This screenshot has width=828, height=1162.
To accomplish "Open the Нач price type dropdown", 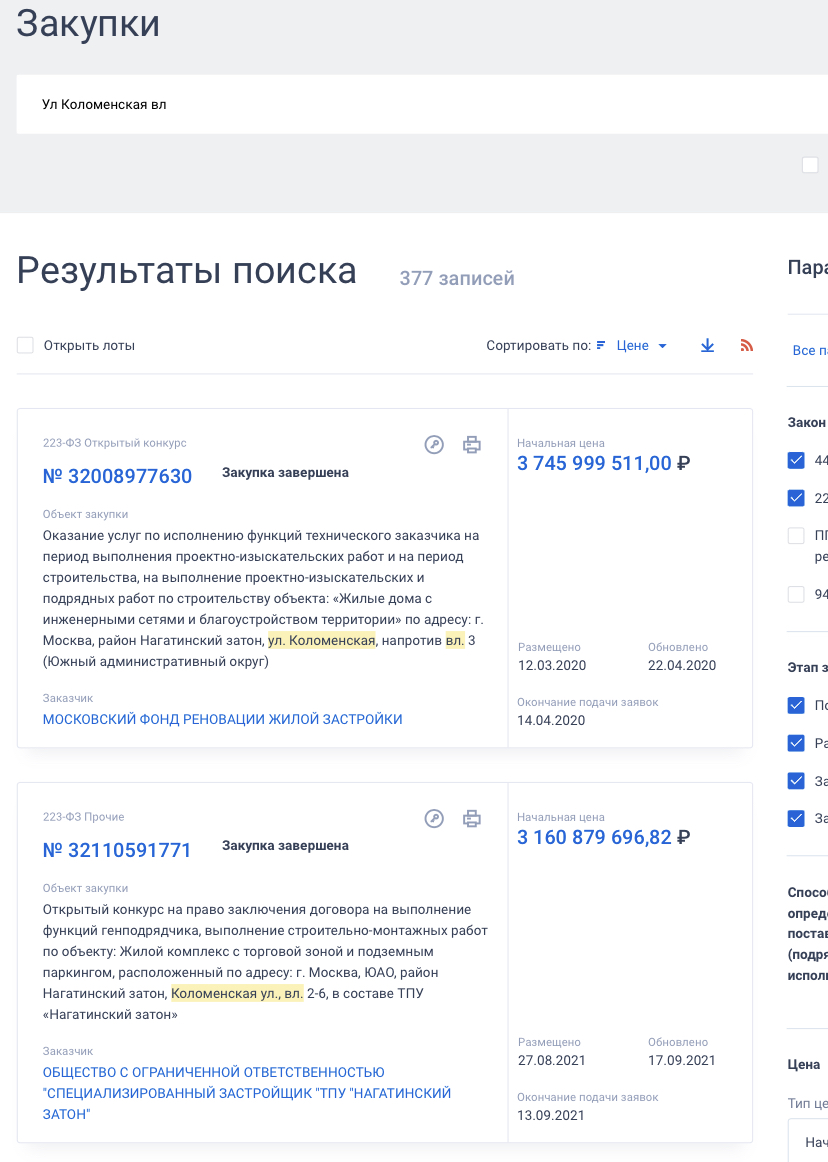I will tap(807, 1141).
